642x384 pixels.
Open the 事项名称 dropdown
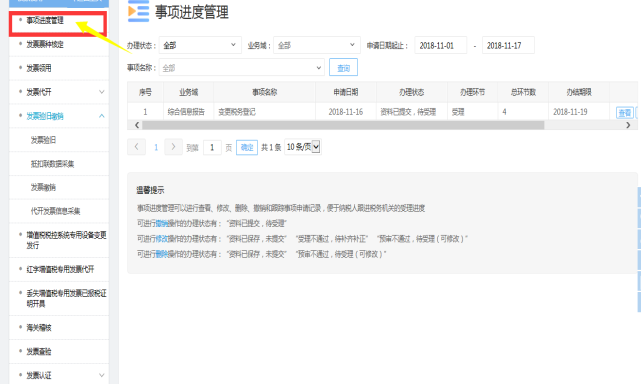tap(242, 68)
